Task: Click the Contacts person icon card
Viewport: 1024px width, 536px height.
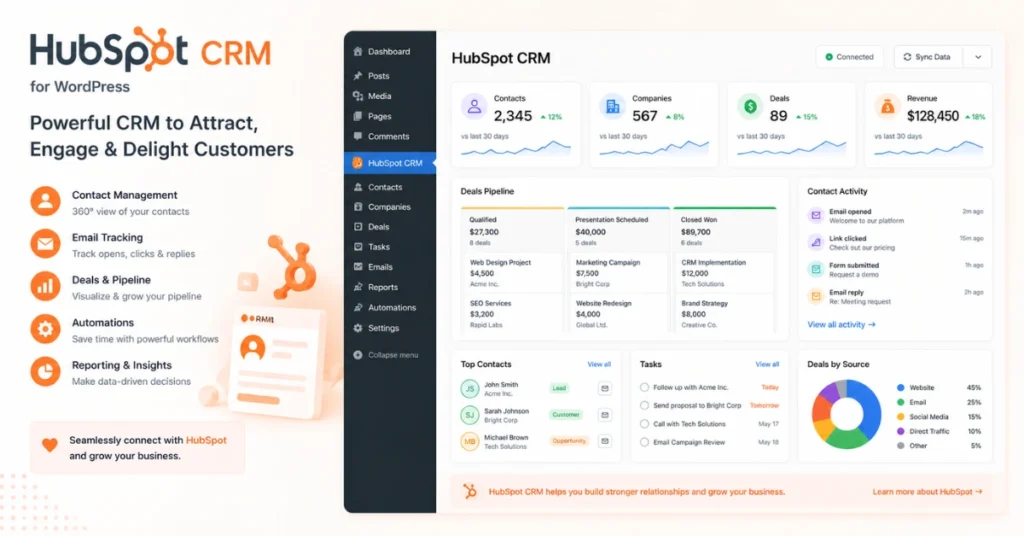Action: pyautogui.click(x=474, y=106)
